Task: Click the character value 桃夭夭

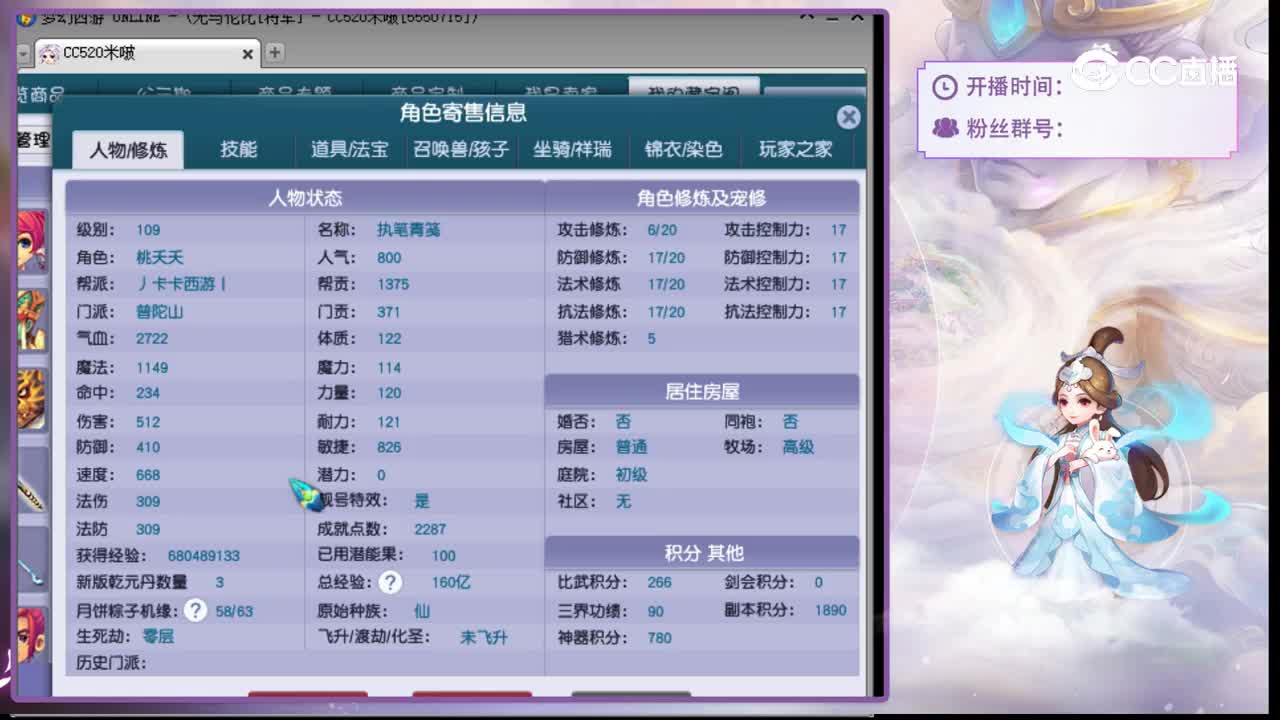Action: 160,257
